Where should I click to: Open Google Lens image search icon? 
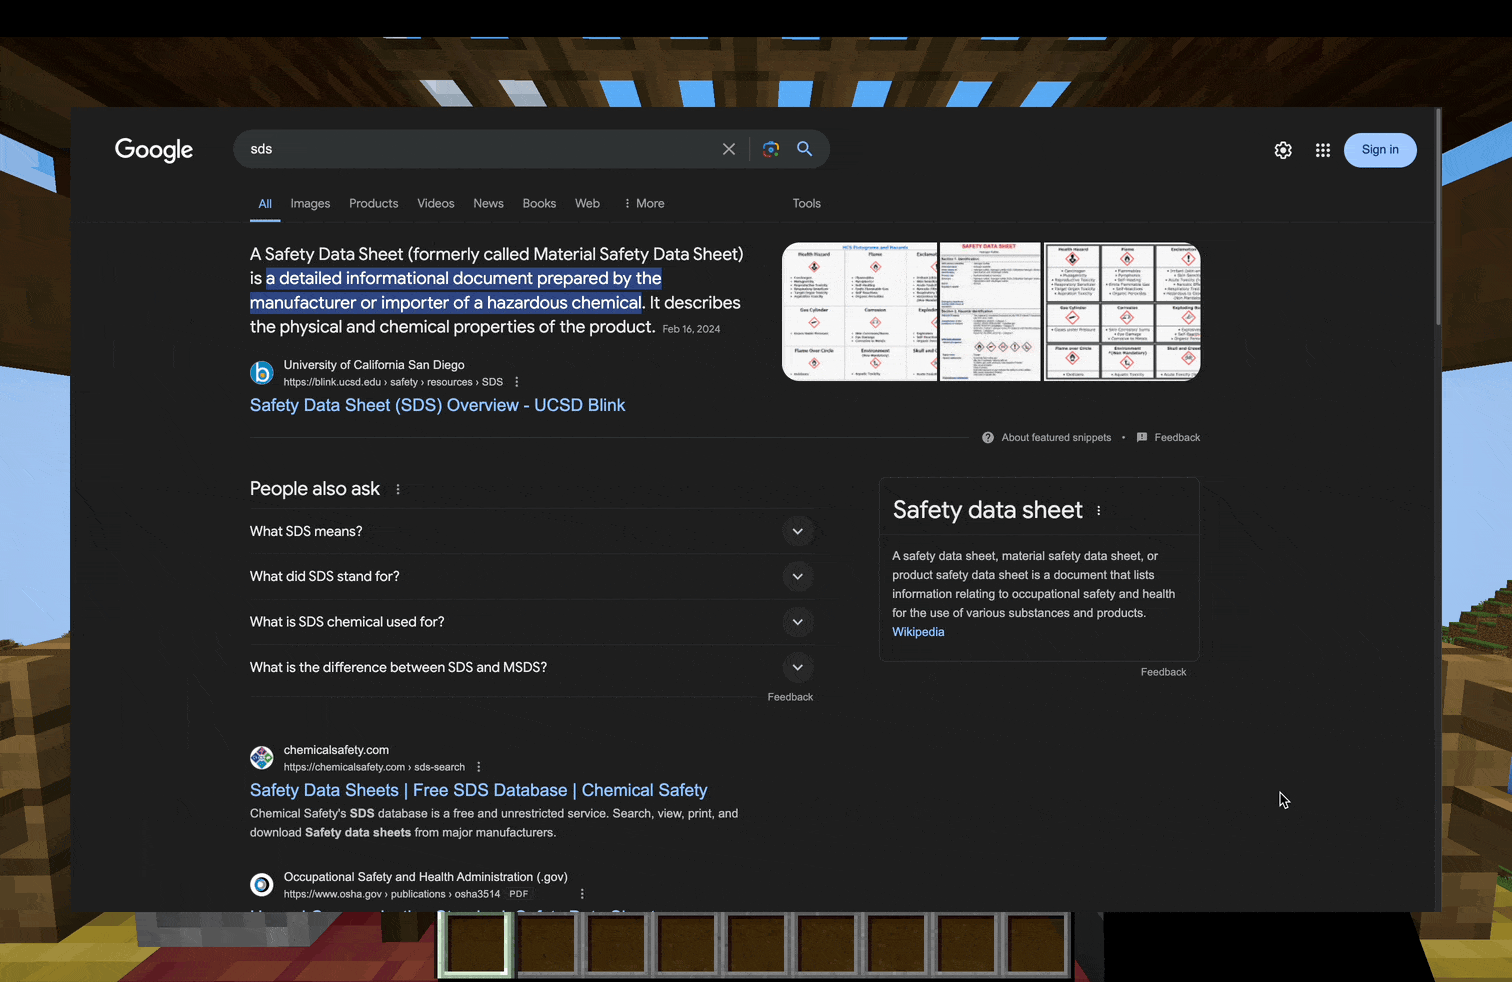pyautogui.click(x=770, y=149)
